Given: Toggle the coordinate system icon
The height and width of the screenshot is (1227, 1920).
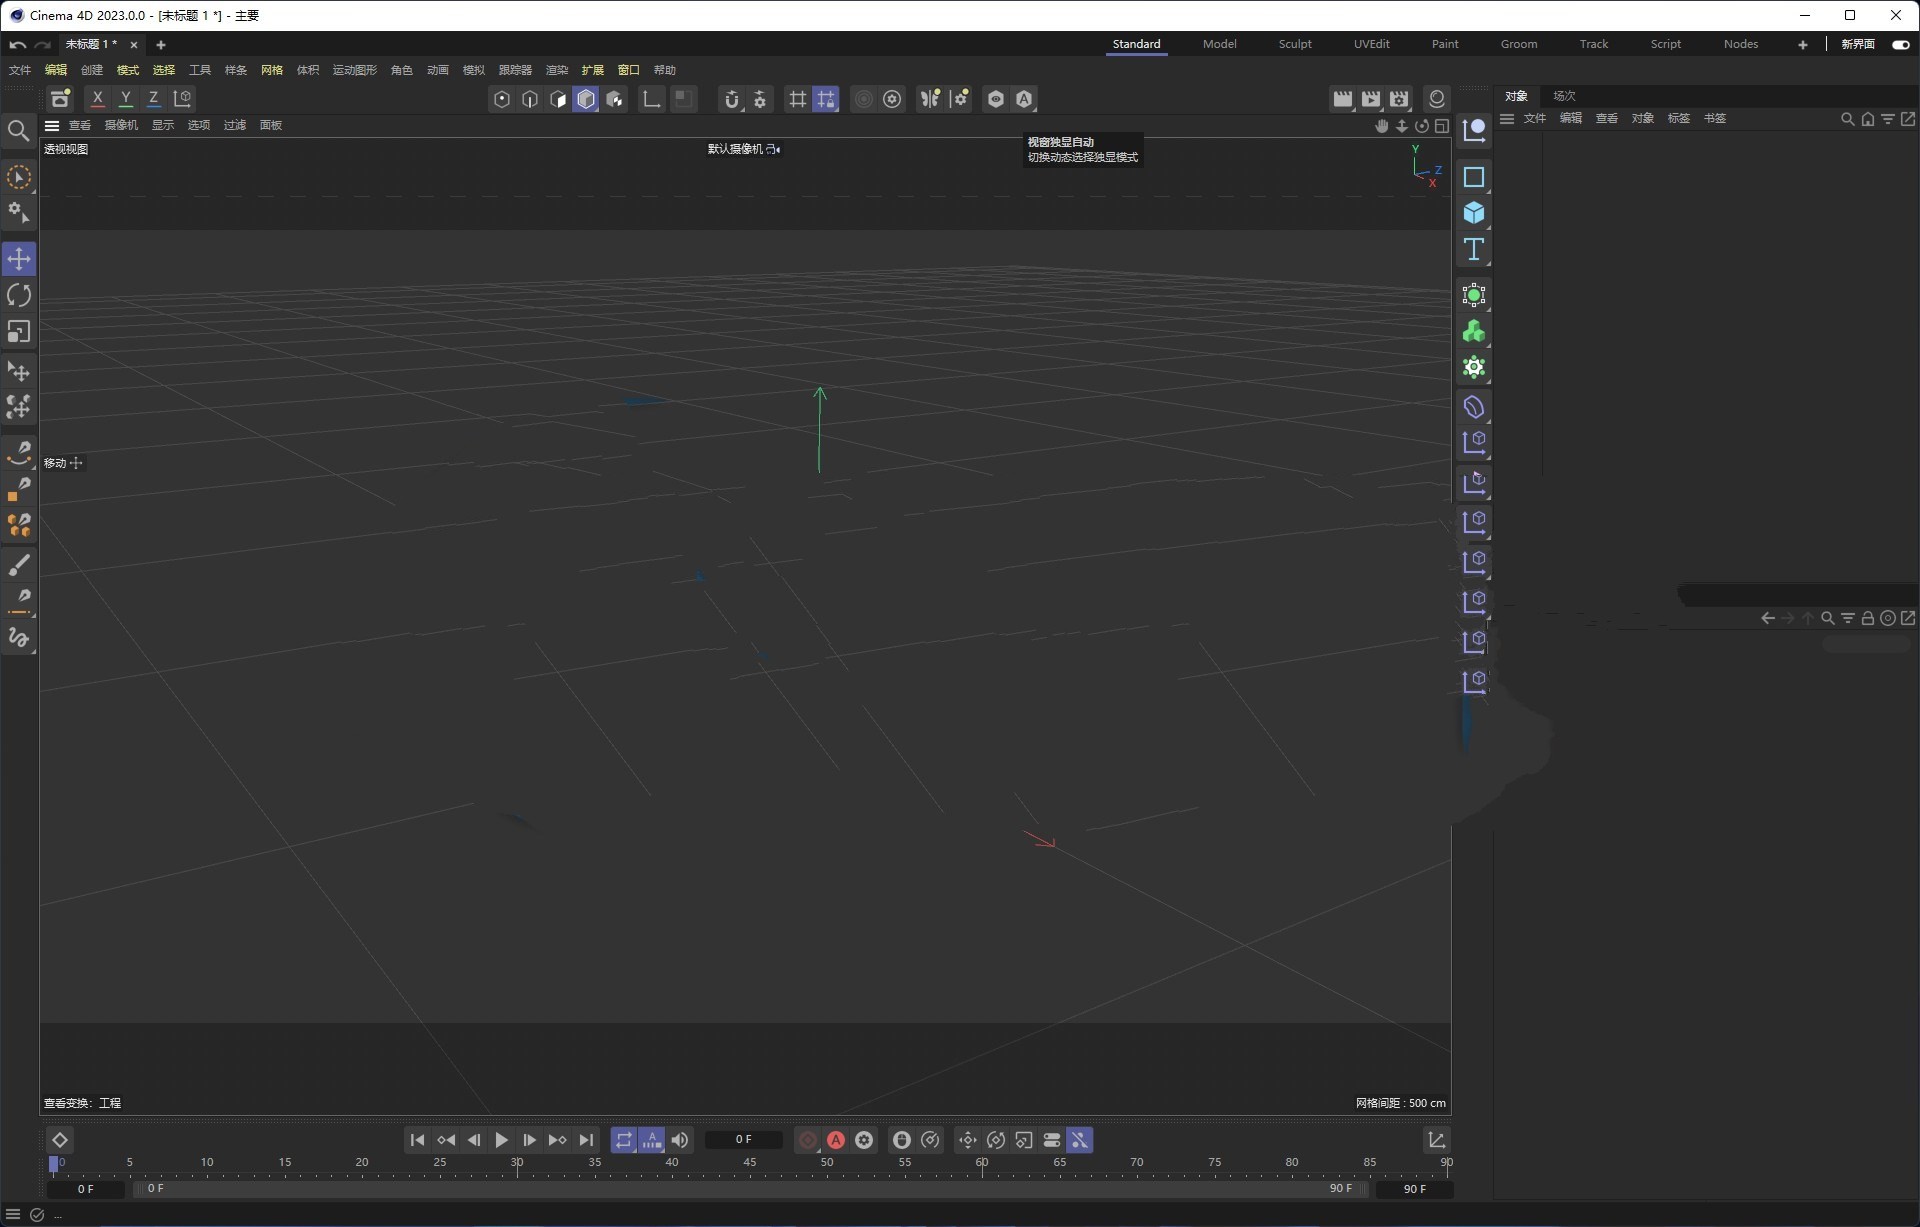Looking at the screenshot, I should coord(182,99).
